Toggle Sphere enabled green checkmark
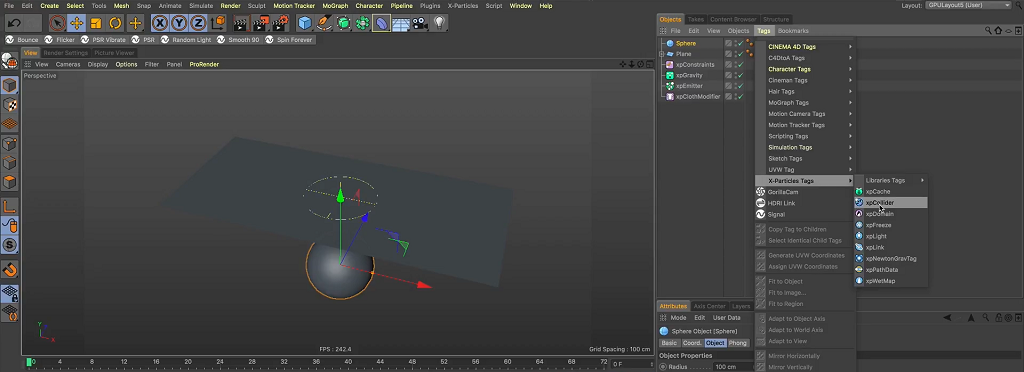 click(x=741, y=44)
